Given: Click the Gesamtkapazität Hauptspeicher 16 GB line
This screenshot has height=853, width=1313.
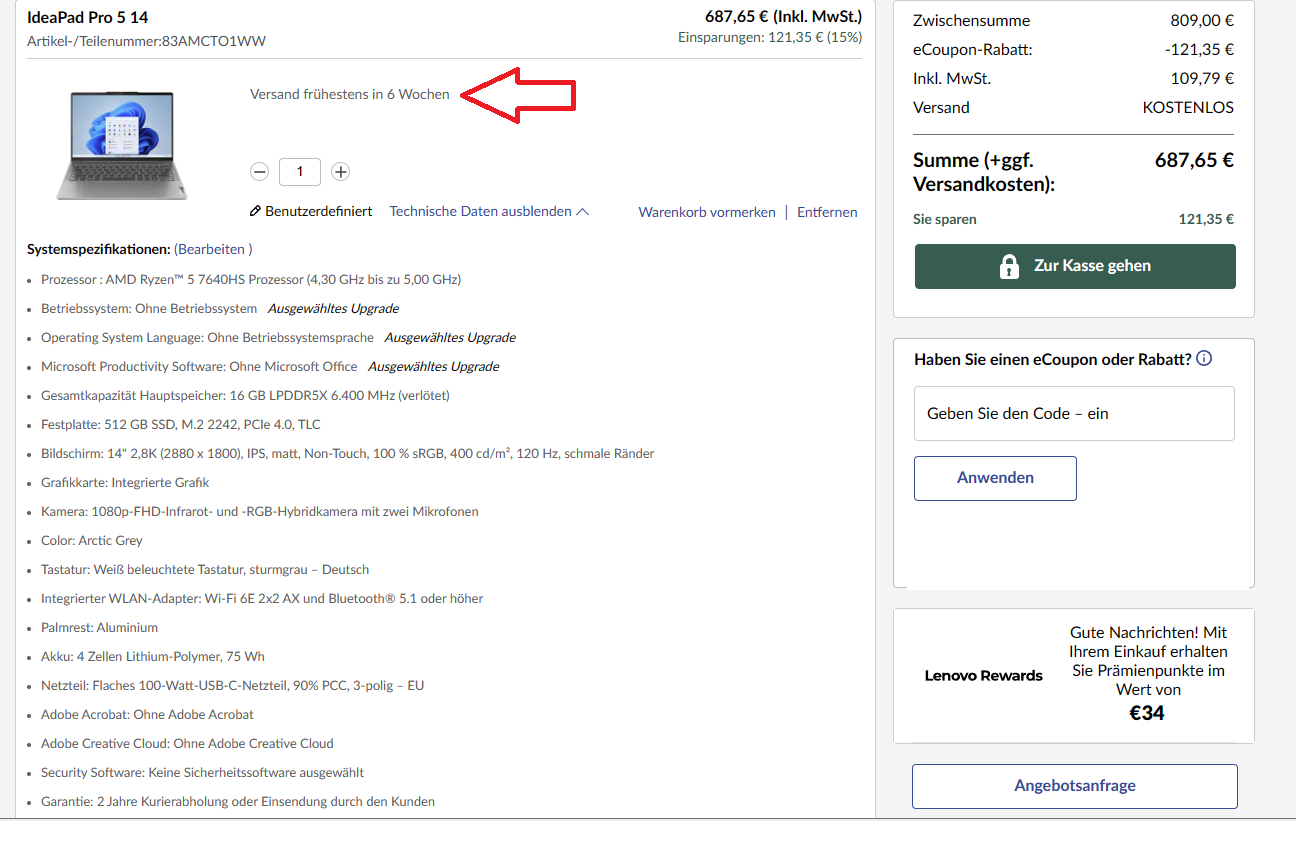Looking at the screenshot, I should tap(245, 396).
